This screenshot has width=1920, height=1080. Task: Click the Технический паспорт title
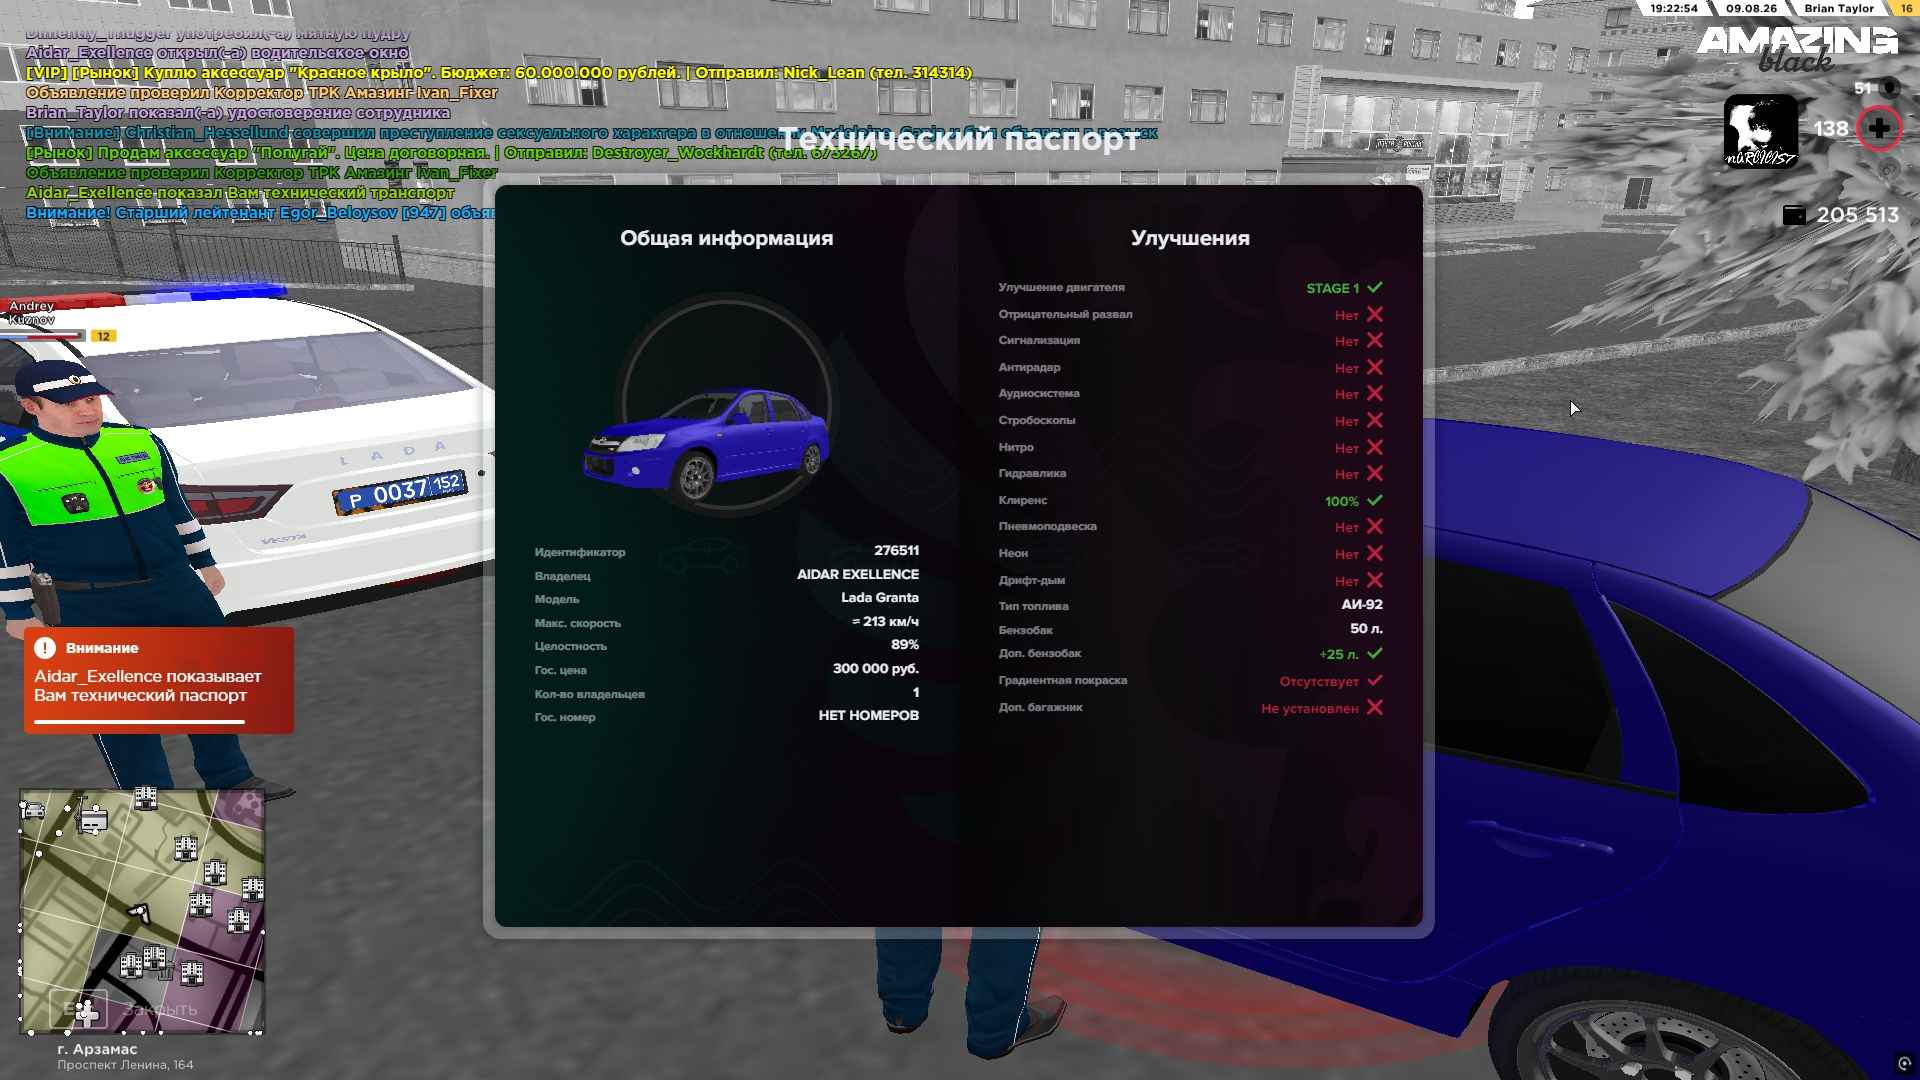click(958, 139)
